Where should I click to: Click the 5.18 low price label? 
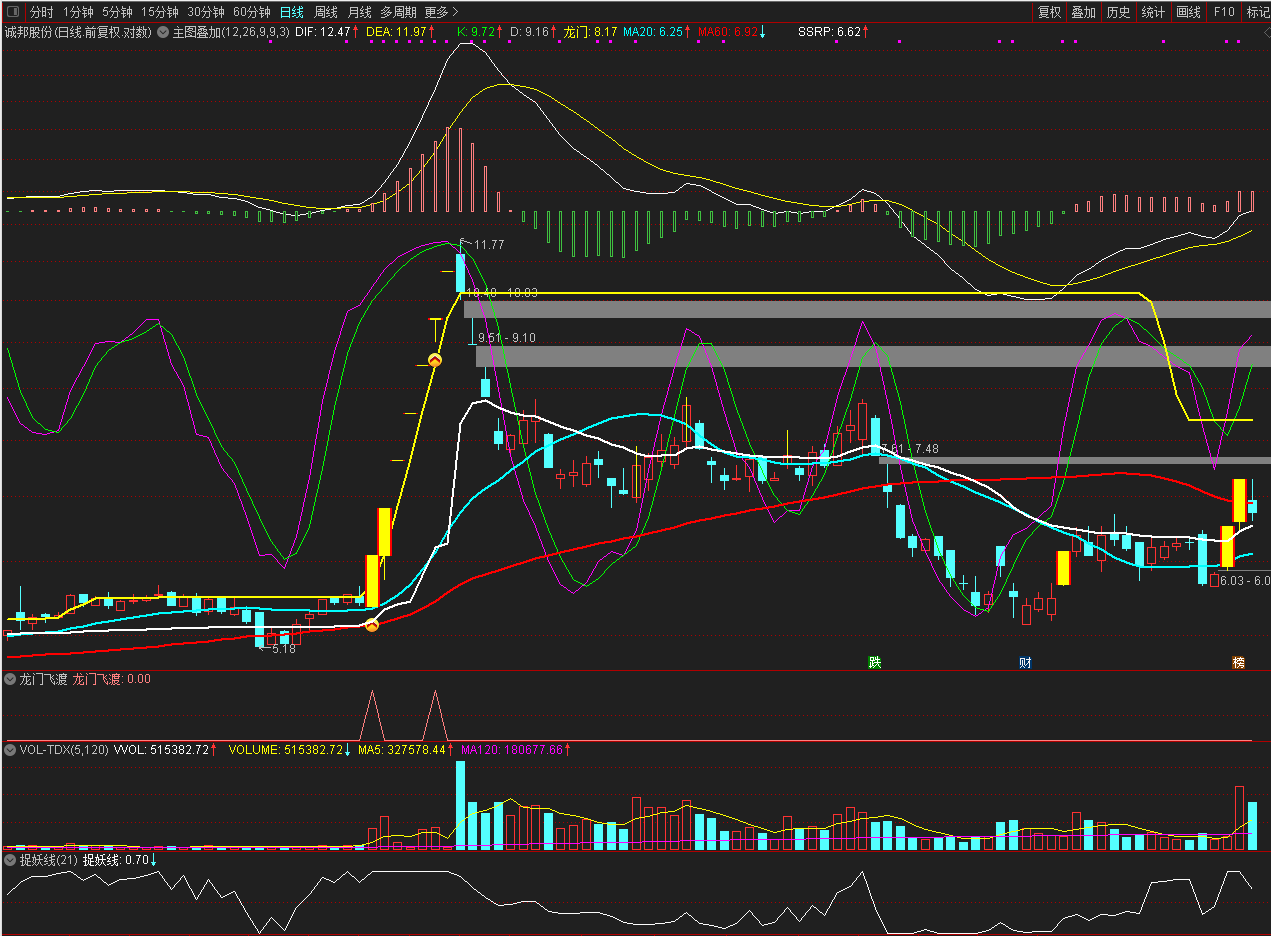285,649
